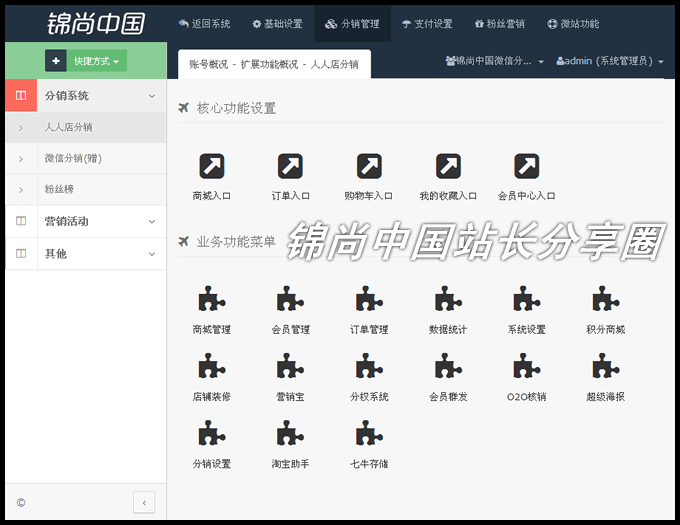
Task: Open the 锦尚中国微信分... account dropdown
Action: [494, 61]
